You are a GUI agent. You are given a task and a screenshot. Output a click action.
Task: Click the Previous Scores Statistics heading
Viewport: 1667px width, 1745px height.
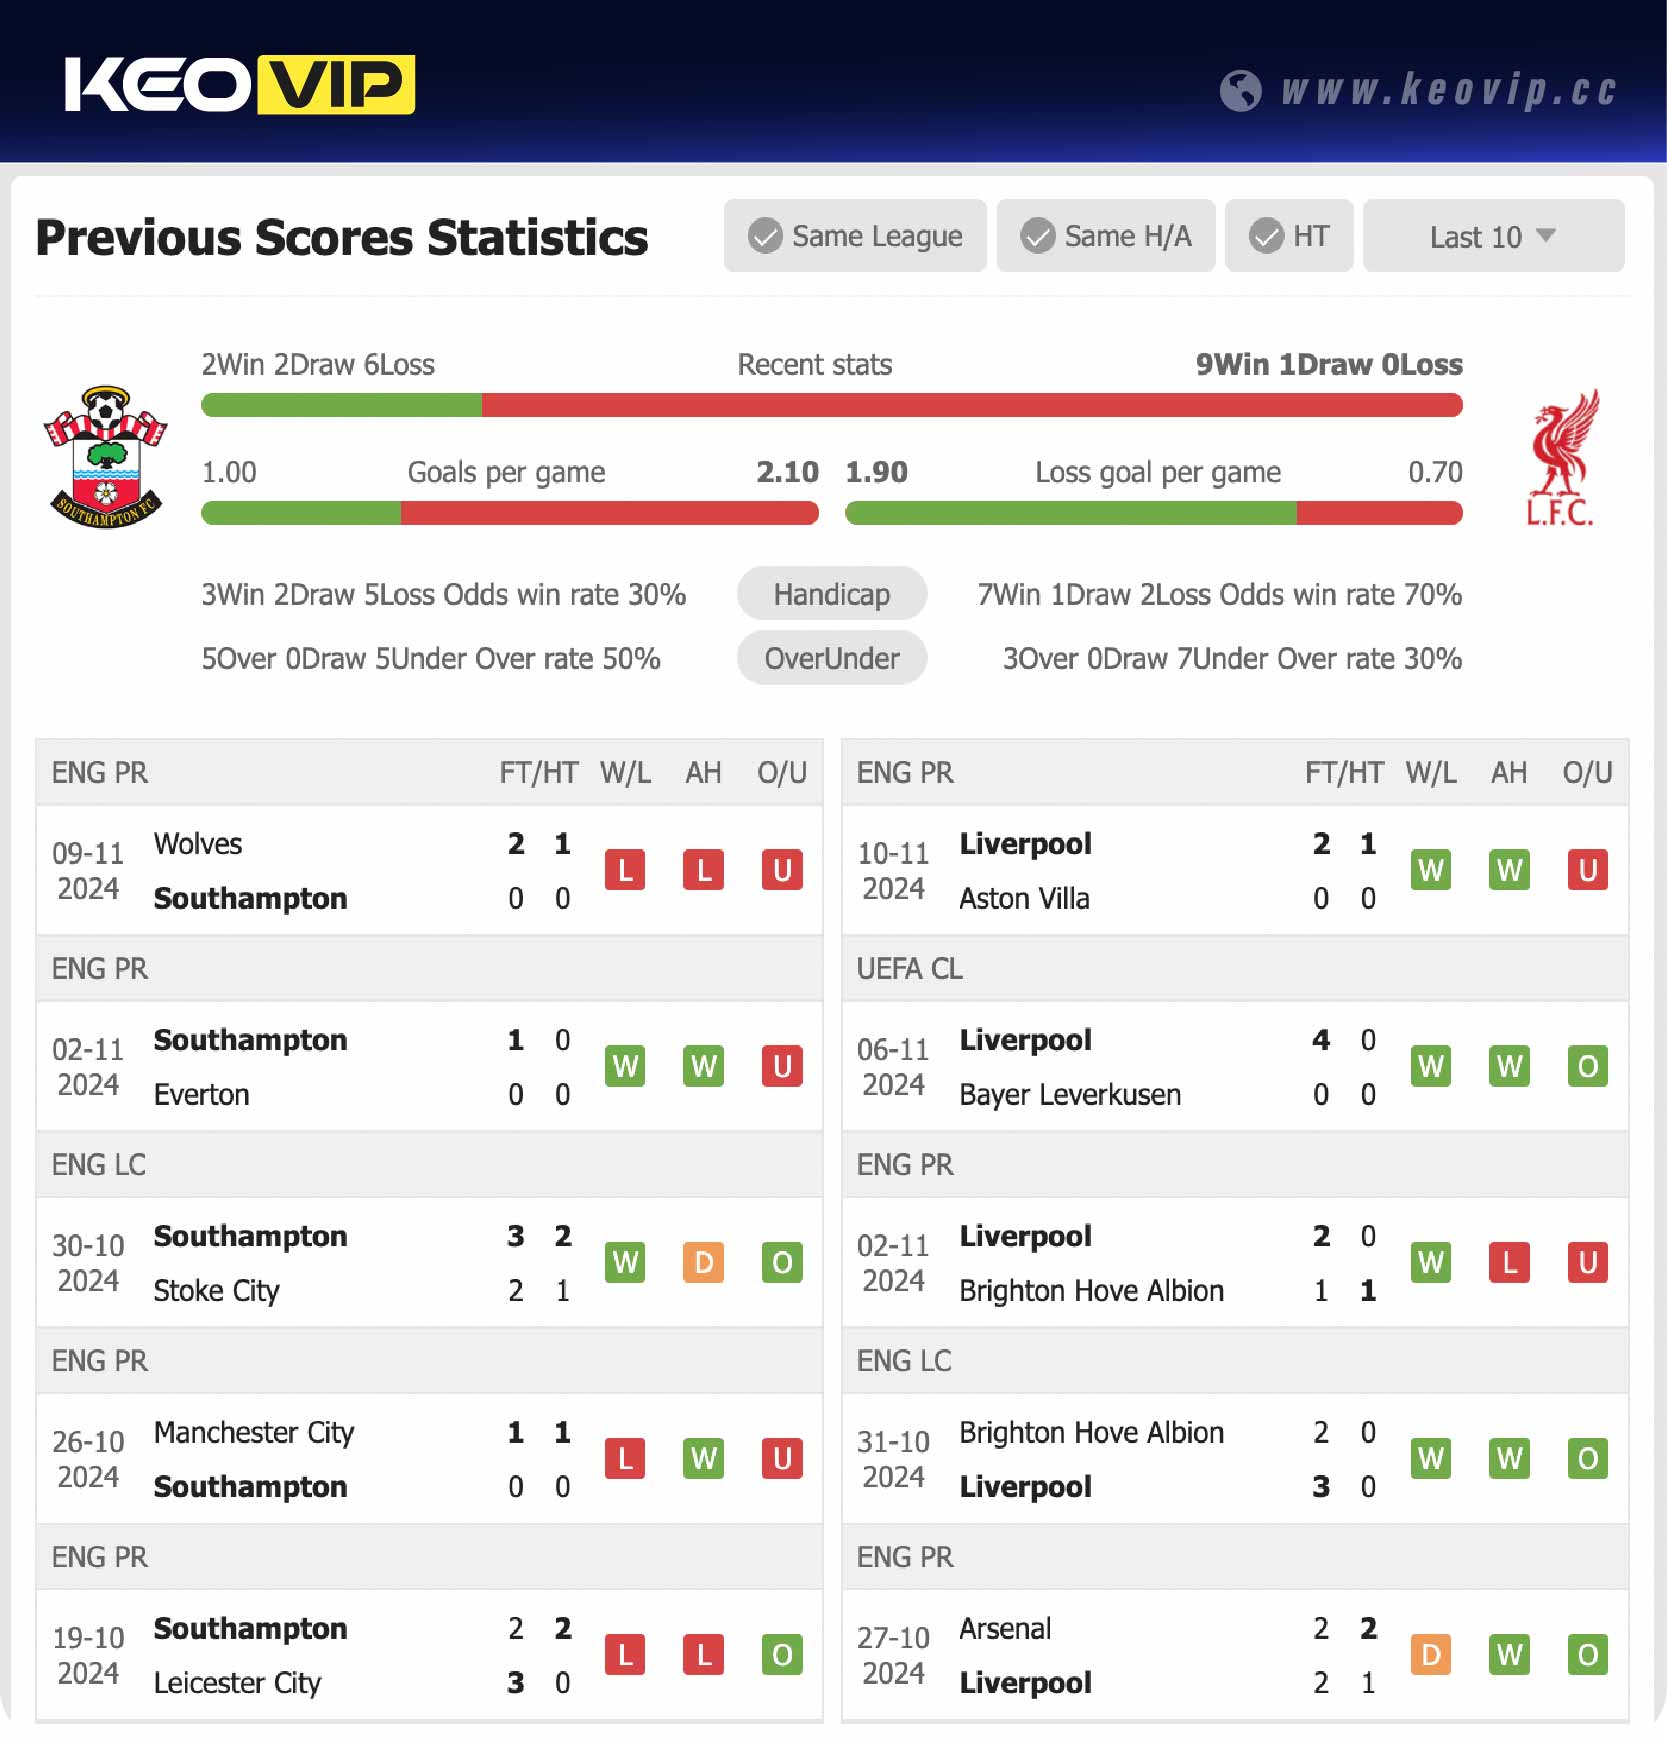coord(341,237)
